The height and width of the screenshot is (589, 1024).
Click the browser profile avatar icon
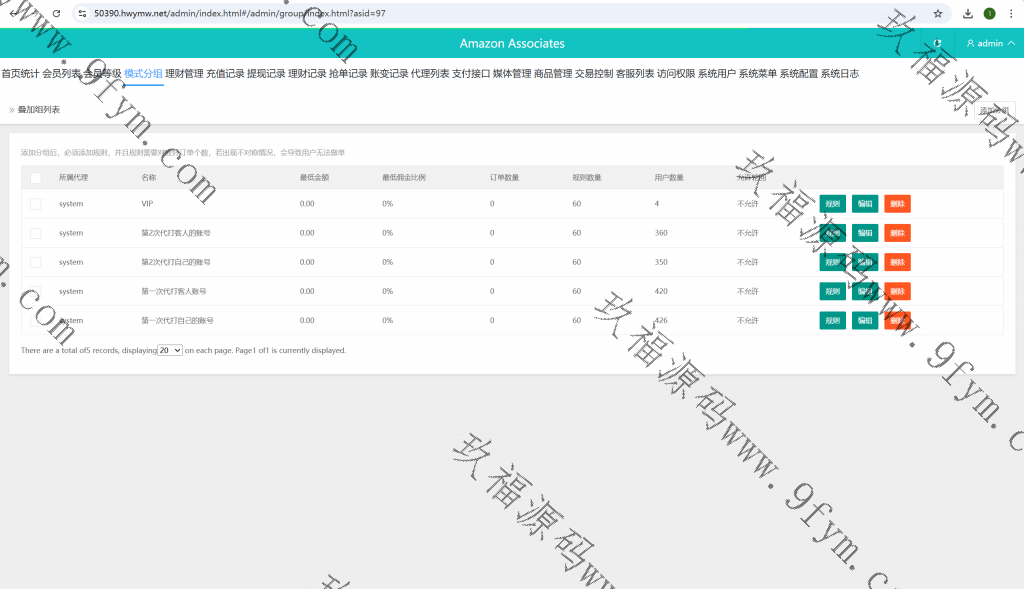(989, 14)
